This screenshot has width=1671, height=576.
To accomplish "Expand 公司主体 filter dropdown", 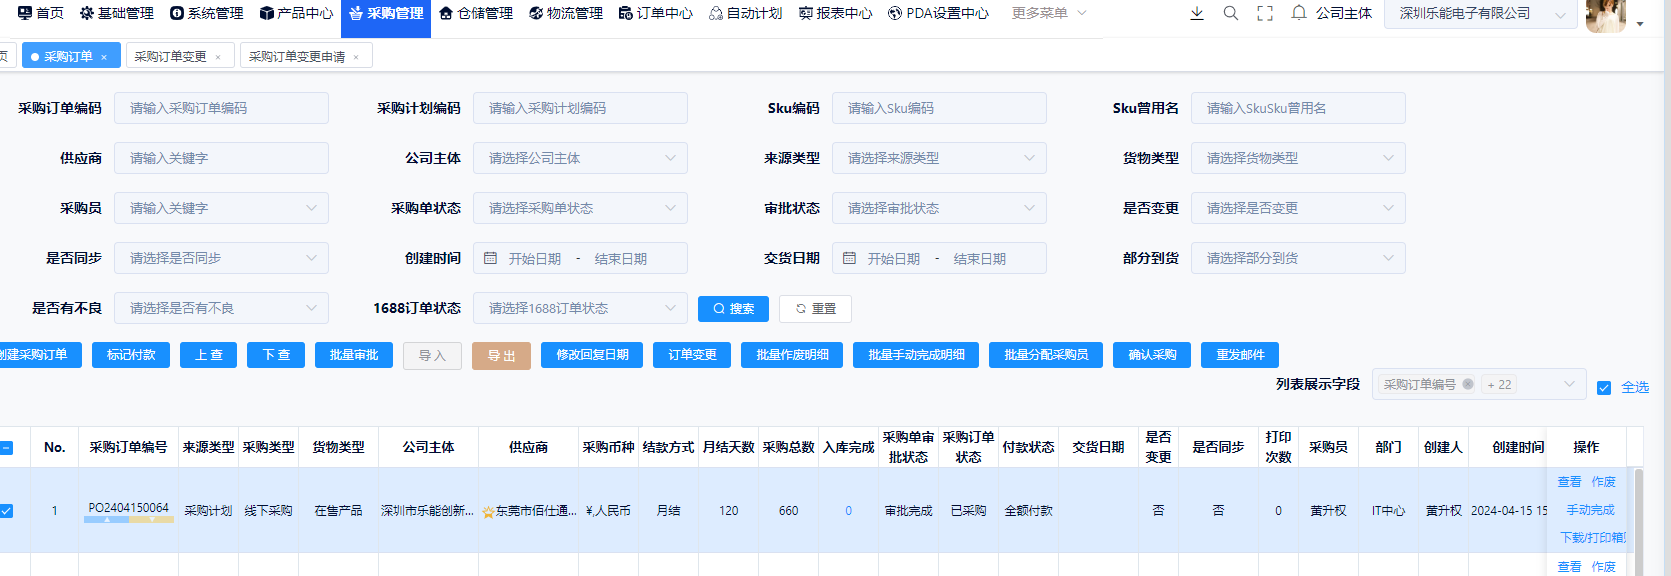I will (x=580, y=158).
